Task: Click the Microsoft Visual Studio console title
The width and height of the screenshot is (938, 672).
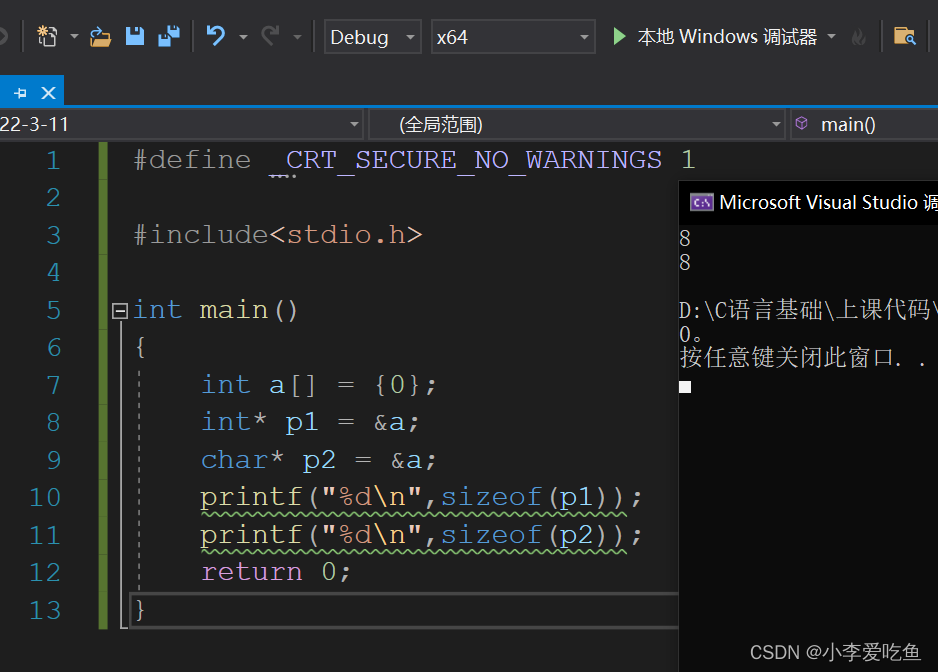Action: [828, 202]
